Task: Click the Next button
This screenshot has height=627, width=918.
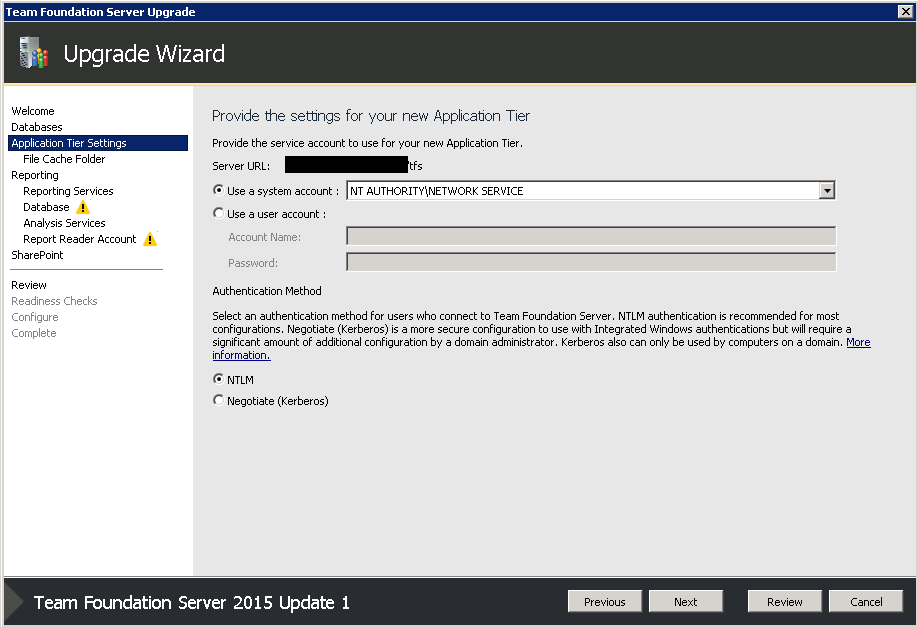Action: pyautogui.click(x=686, y=602)
